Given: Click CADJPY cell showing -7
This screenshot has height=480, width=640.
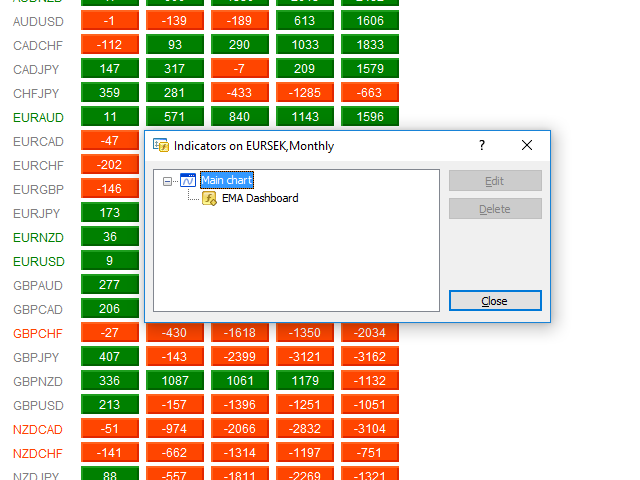Looking at the screenshot, I should coord(240,69).
